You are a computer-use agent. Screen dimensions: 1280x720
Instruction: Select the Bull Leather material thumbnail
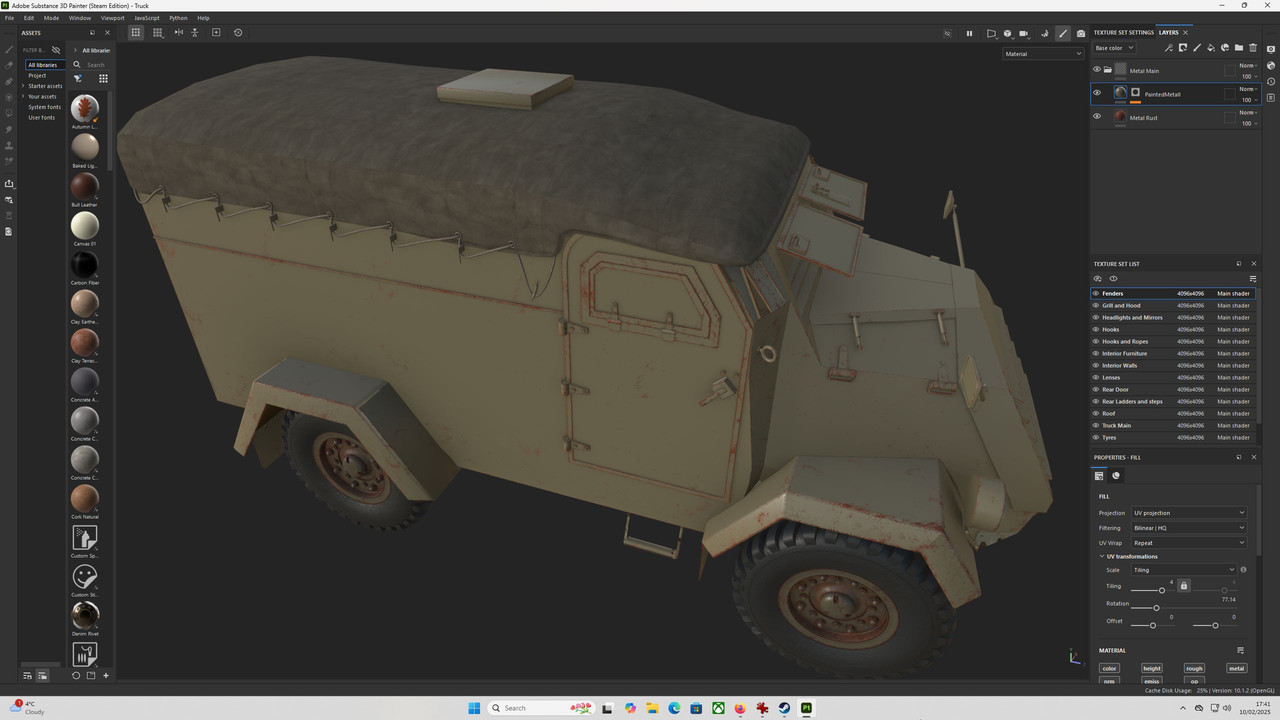[x=85, y=186]
